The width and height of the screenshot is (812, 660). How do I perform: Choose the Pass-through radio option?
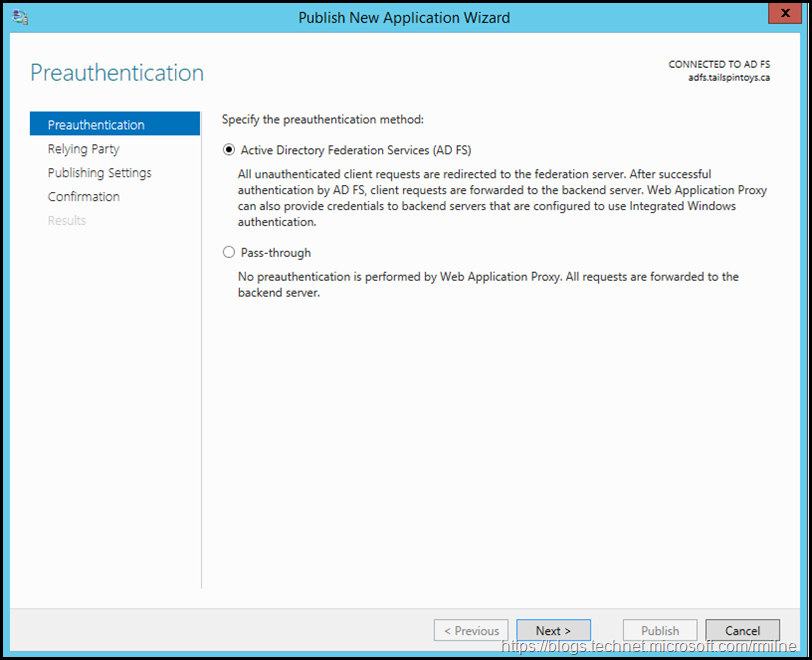click(229, 253)
